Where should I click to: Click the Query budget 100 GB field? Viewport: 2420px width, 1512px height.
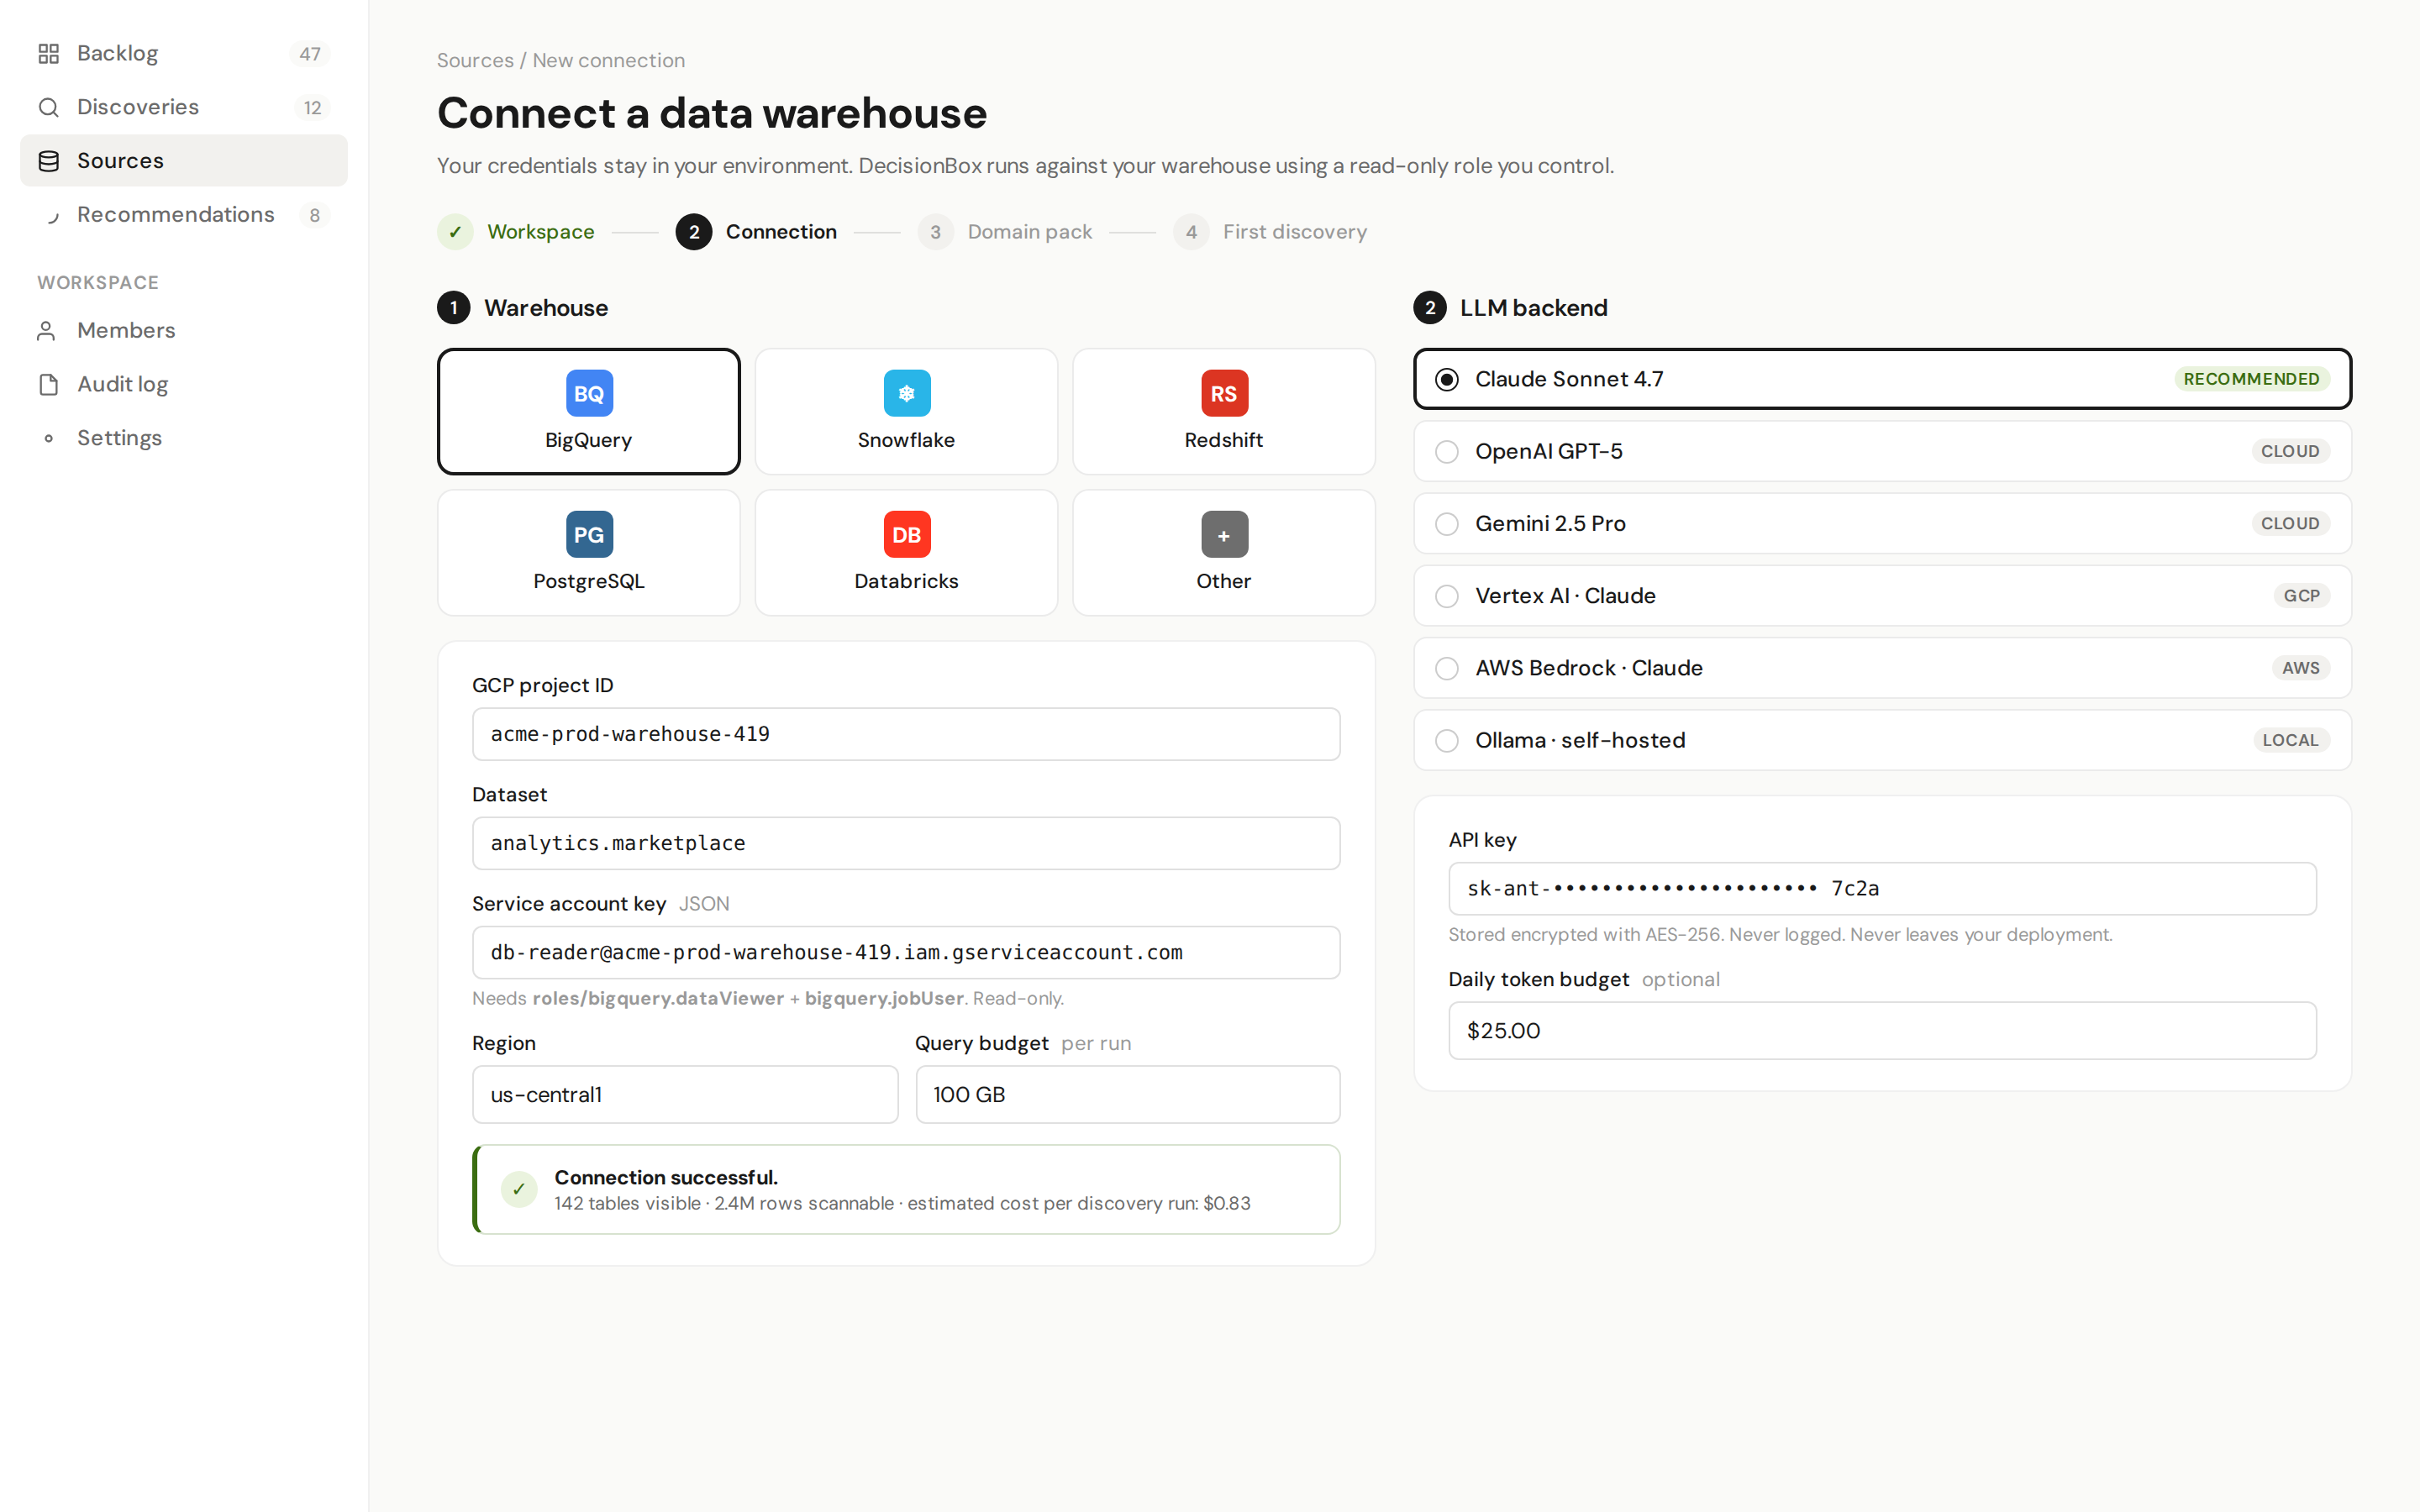(1128, 1095)
